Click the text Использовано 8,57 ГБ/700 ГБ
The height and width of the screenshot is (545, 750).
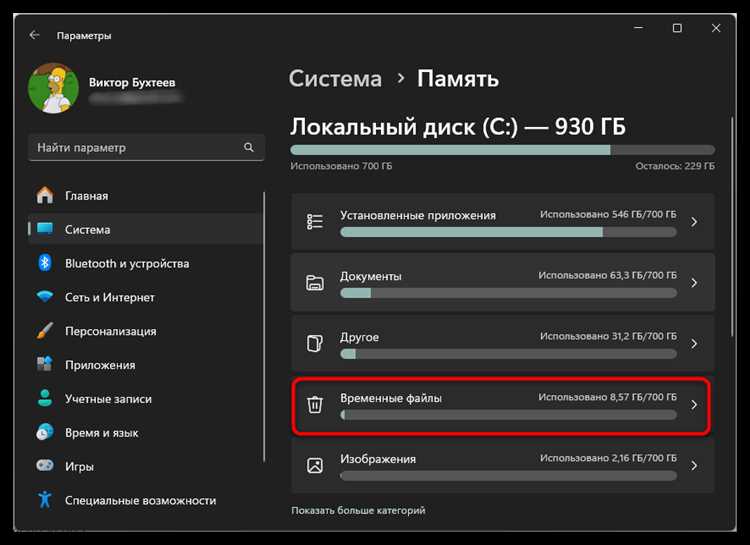[x=607, y=397]
